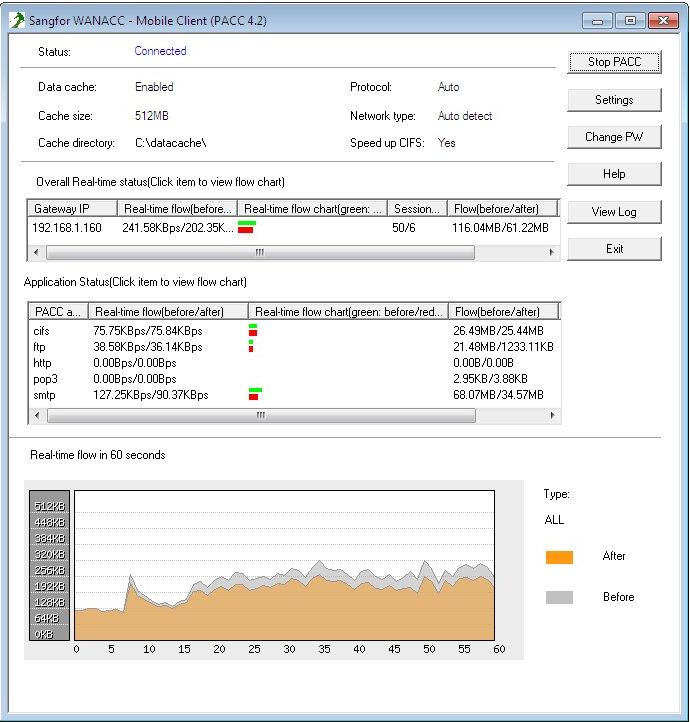Click the application status horizontal scrollbar thumb
This screenshot has height=722, width=690.
coord(261,415)
